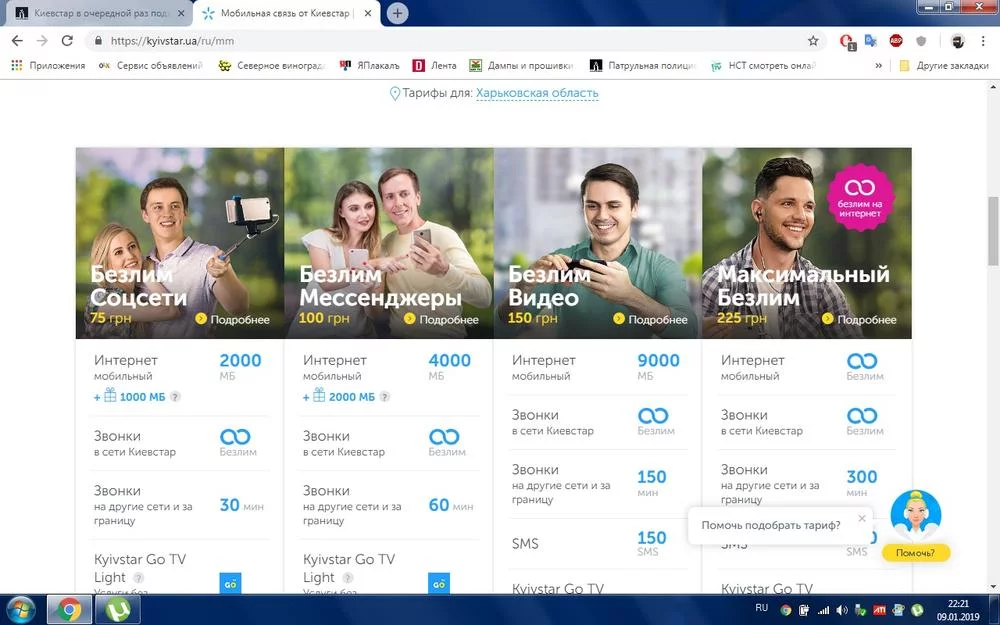The height and width of the screenshot is (625, 1000).
Task: Click the GO icon in Безлим Соцсети column
Action: pos(230,584)
